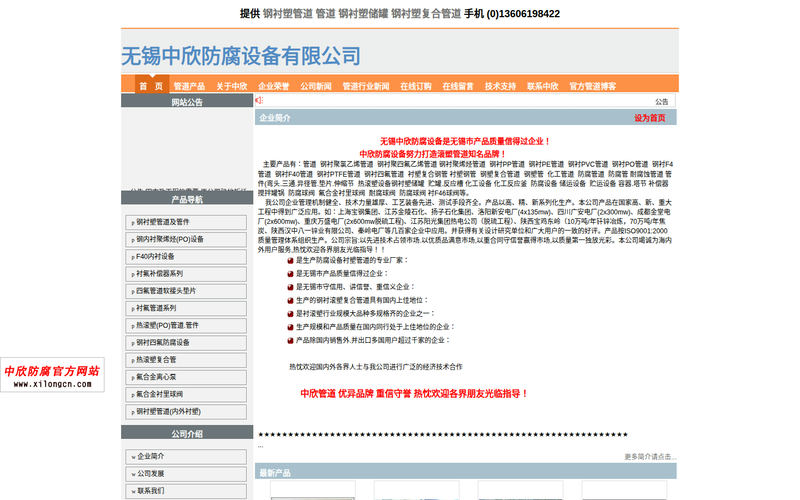Image resolution: width=800 pixels, height=500 pixels.
Task: Select 技术支持 in the top menu
Action: (x=501, y=86)
